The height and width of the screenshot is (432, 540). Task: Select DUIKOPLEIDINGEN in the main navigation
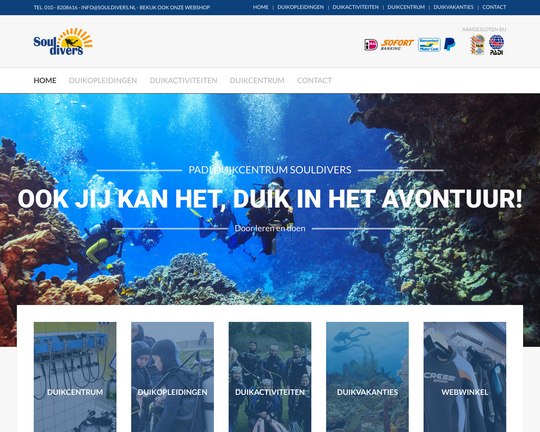[103, 80]
